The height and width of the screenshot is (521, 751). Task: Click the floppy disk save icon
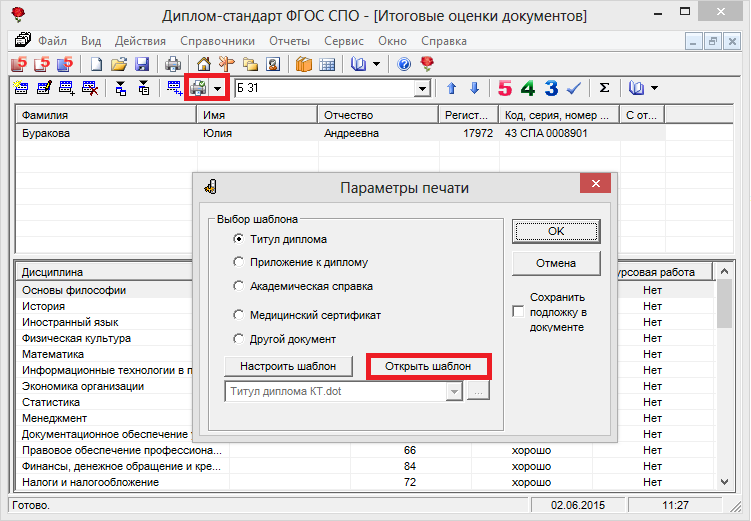click(x=142, y=64)
